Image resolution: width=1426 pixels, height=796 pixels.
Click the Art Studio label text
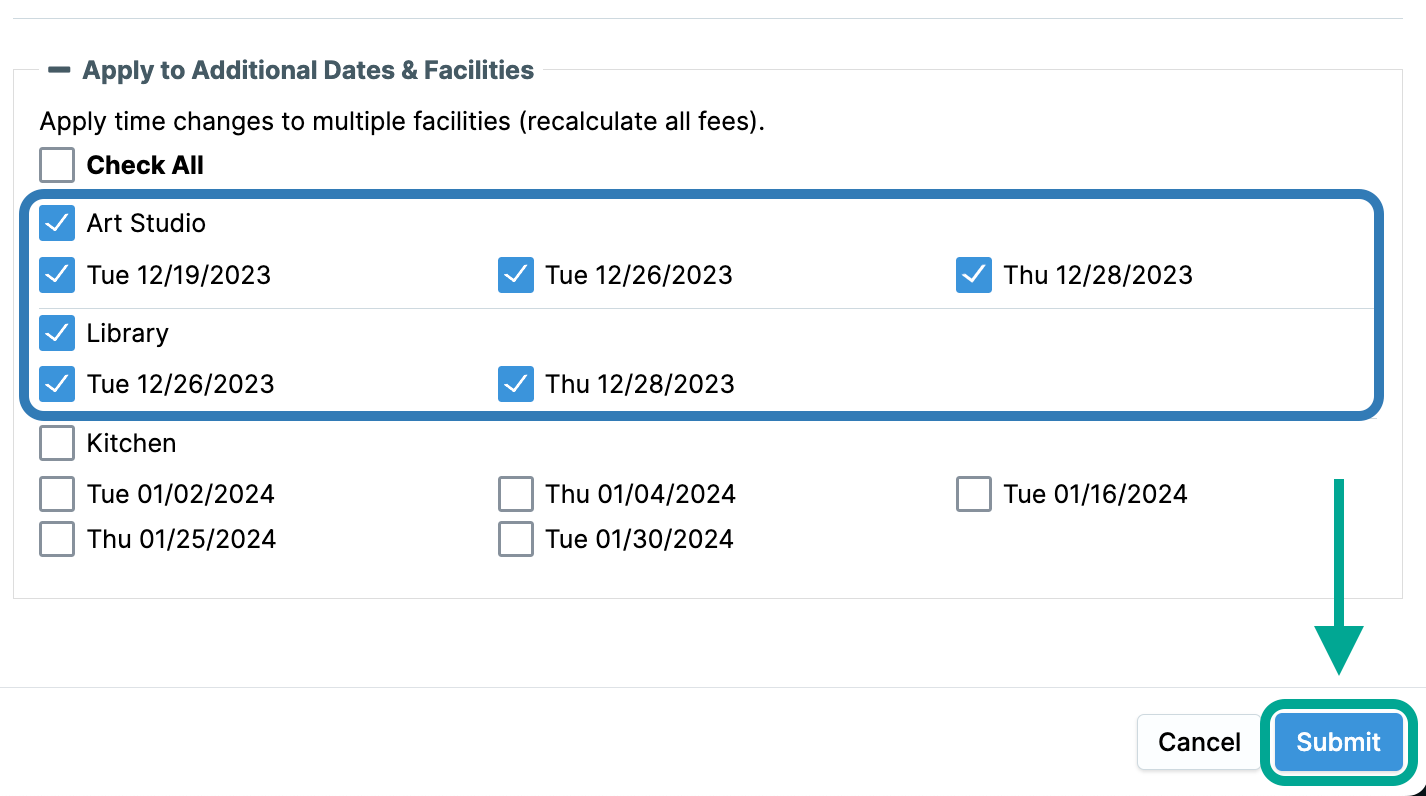(146, 223)
